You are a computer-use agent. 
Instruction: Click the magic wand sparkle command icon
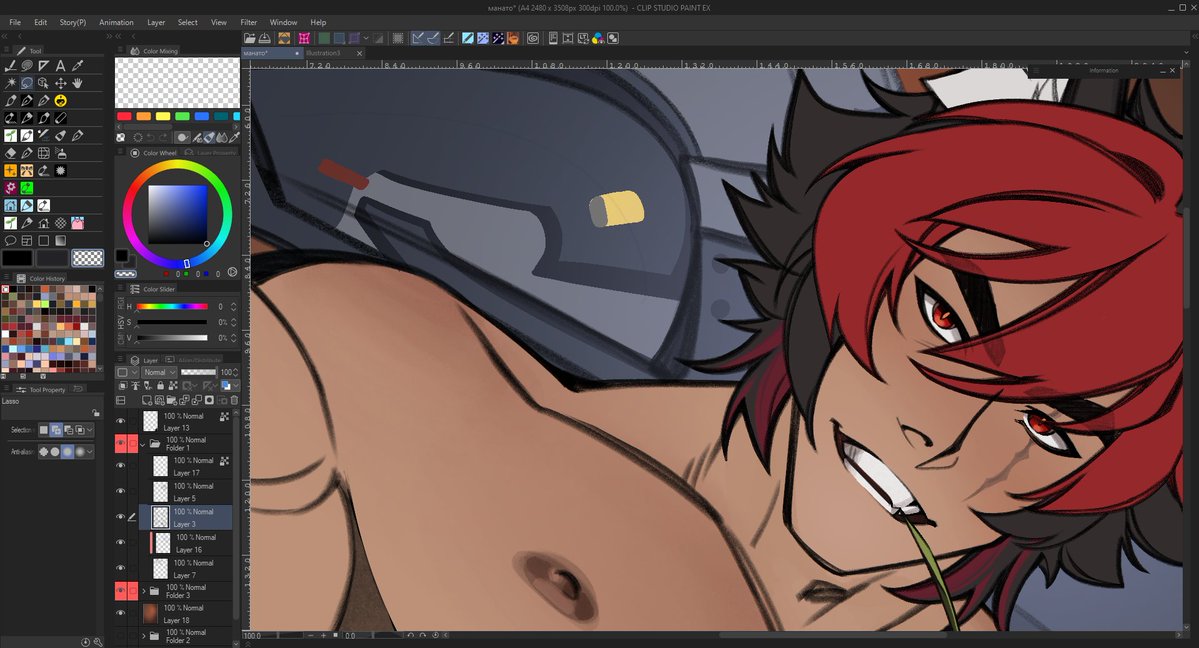pos(498,38)
